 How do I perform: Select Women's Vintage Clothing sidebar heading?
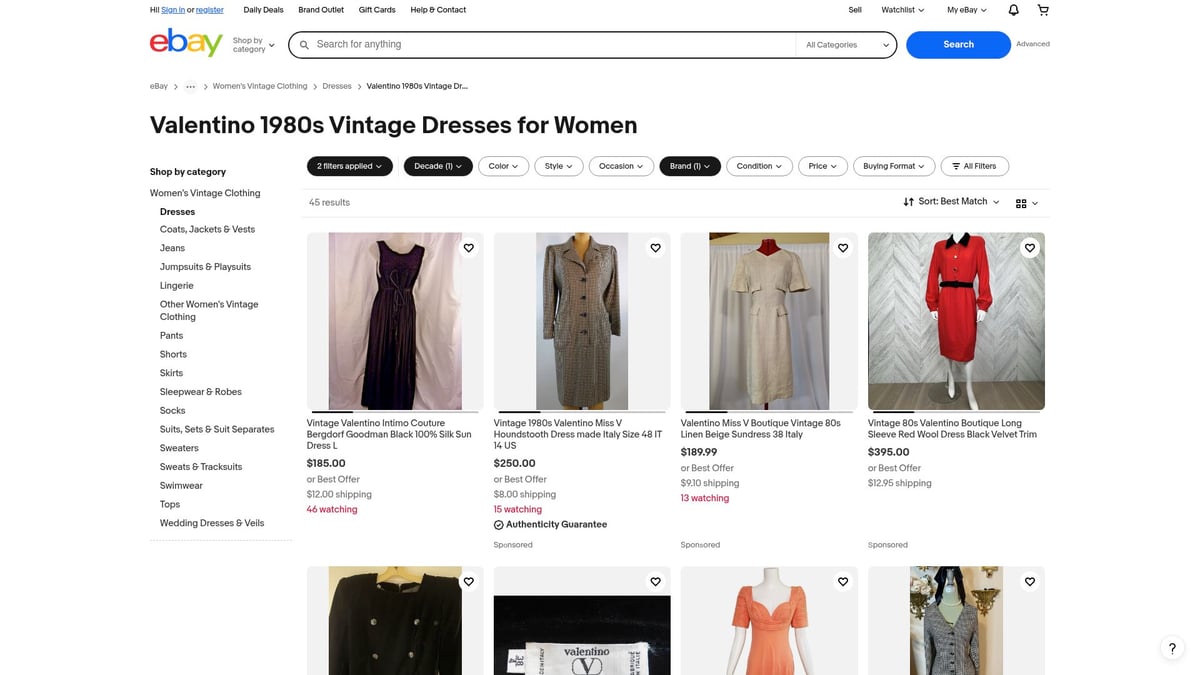(x=205, y=193)
